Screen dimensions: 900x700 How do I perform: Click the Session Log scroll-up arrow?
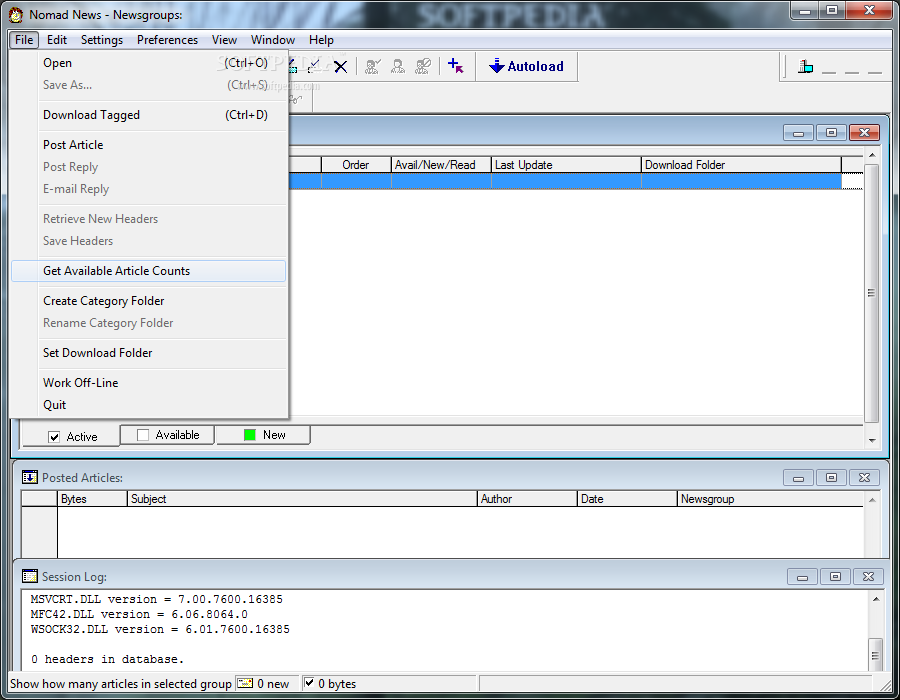pos(875,599)
